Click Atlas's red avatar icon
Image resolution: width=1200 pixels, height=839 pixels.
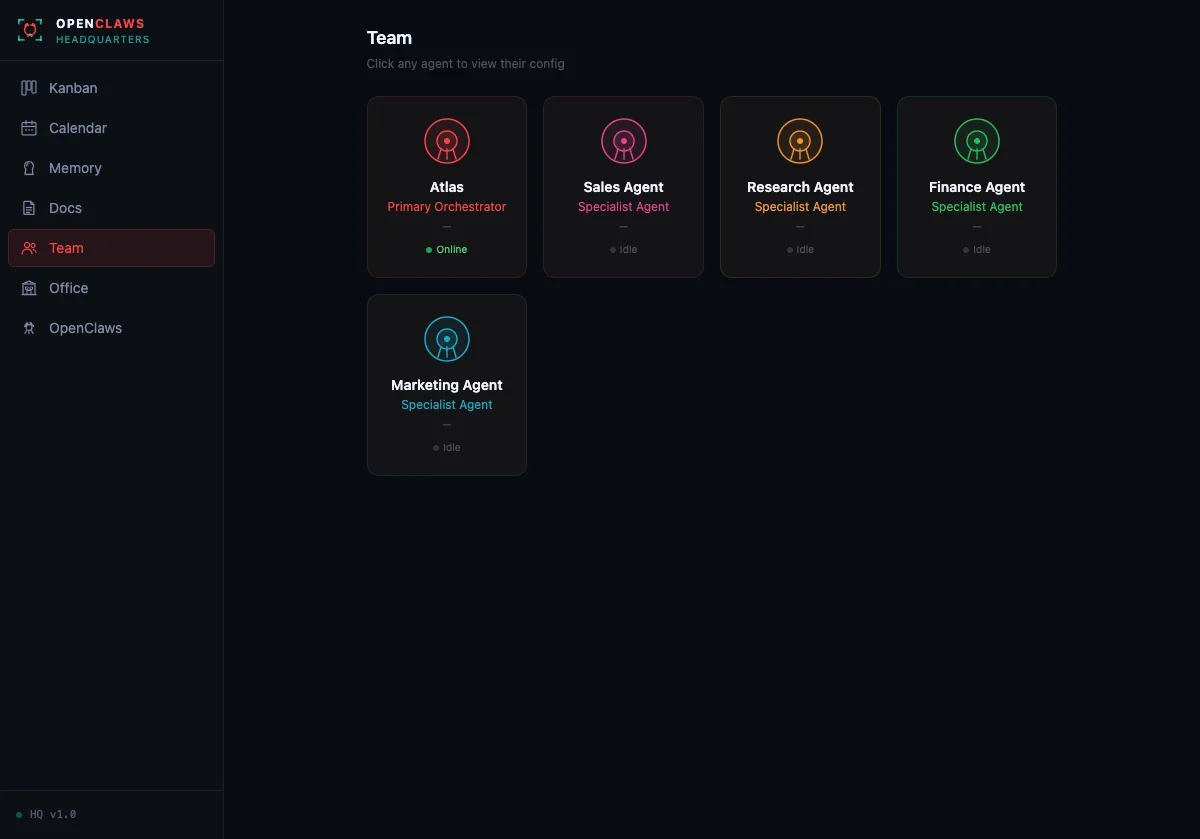[447, 141]
